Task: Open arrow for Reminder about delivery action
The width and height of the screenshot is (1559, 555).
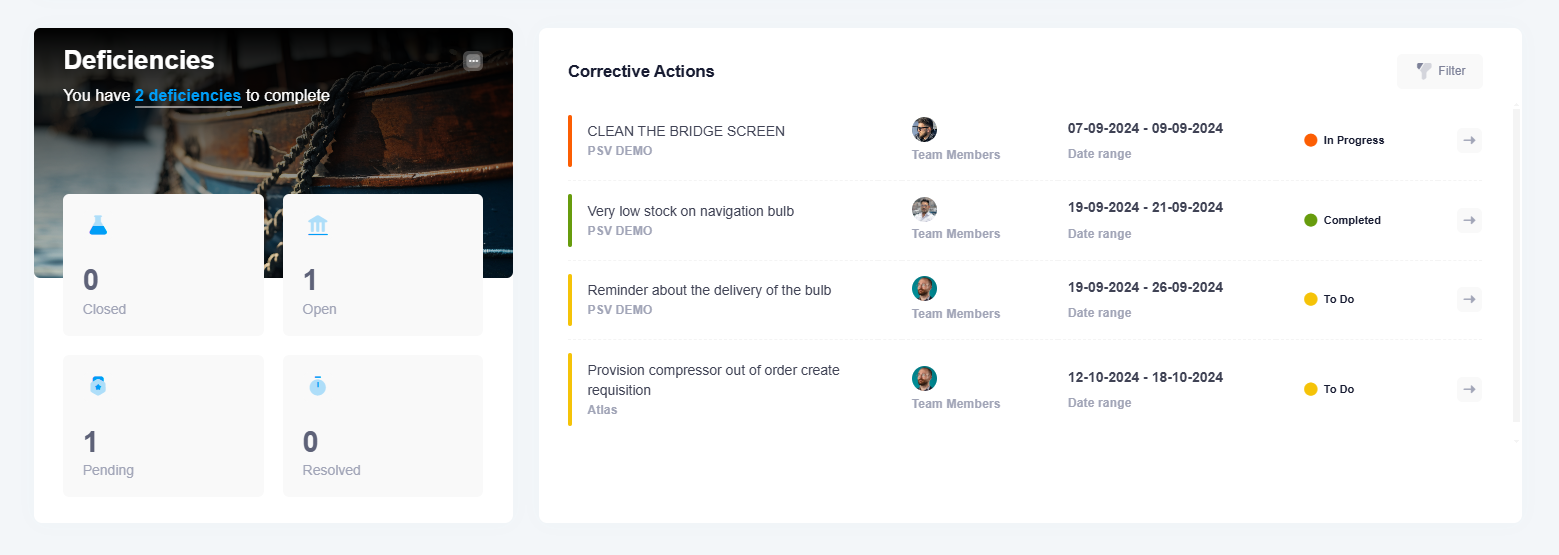Action: tap(1469, 299)
